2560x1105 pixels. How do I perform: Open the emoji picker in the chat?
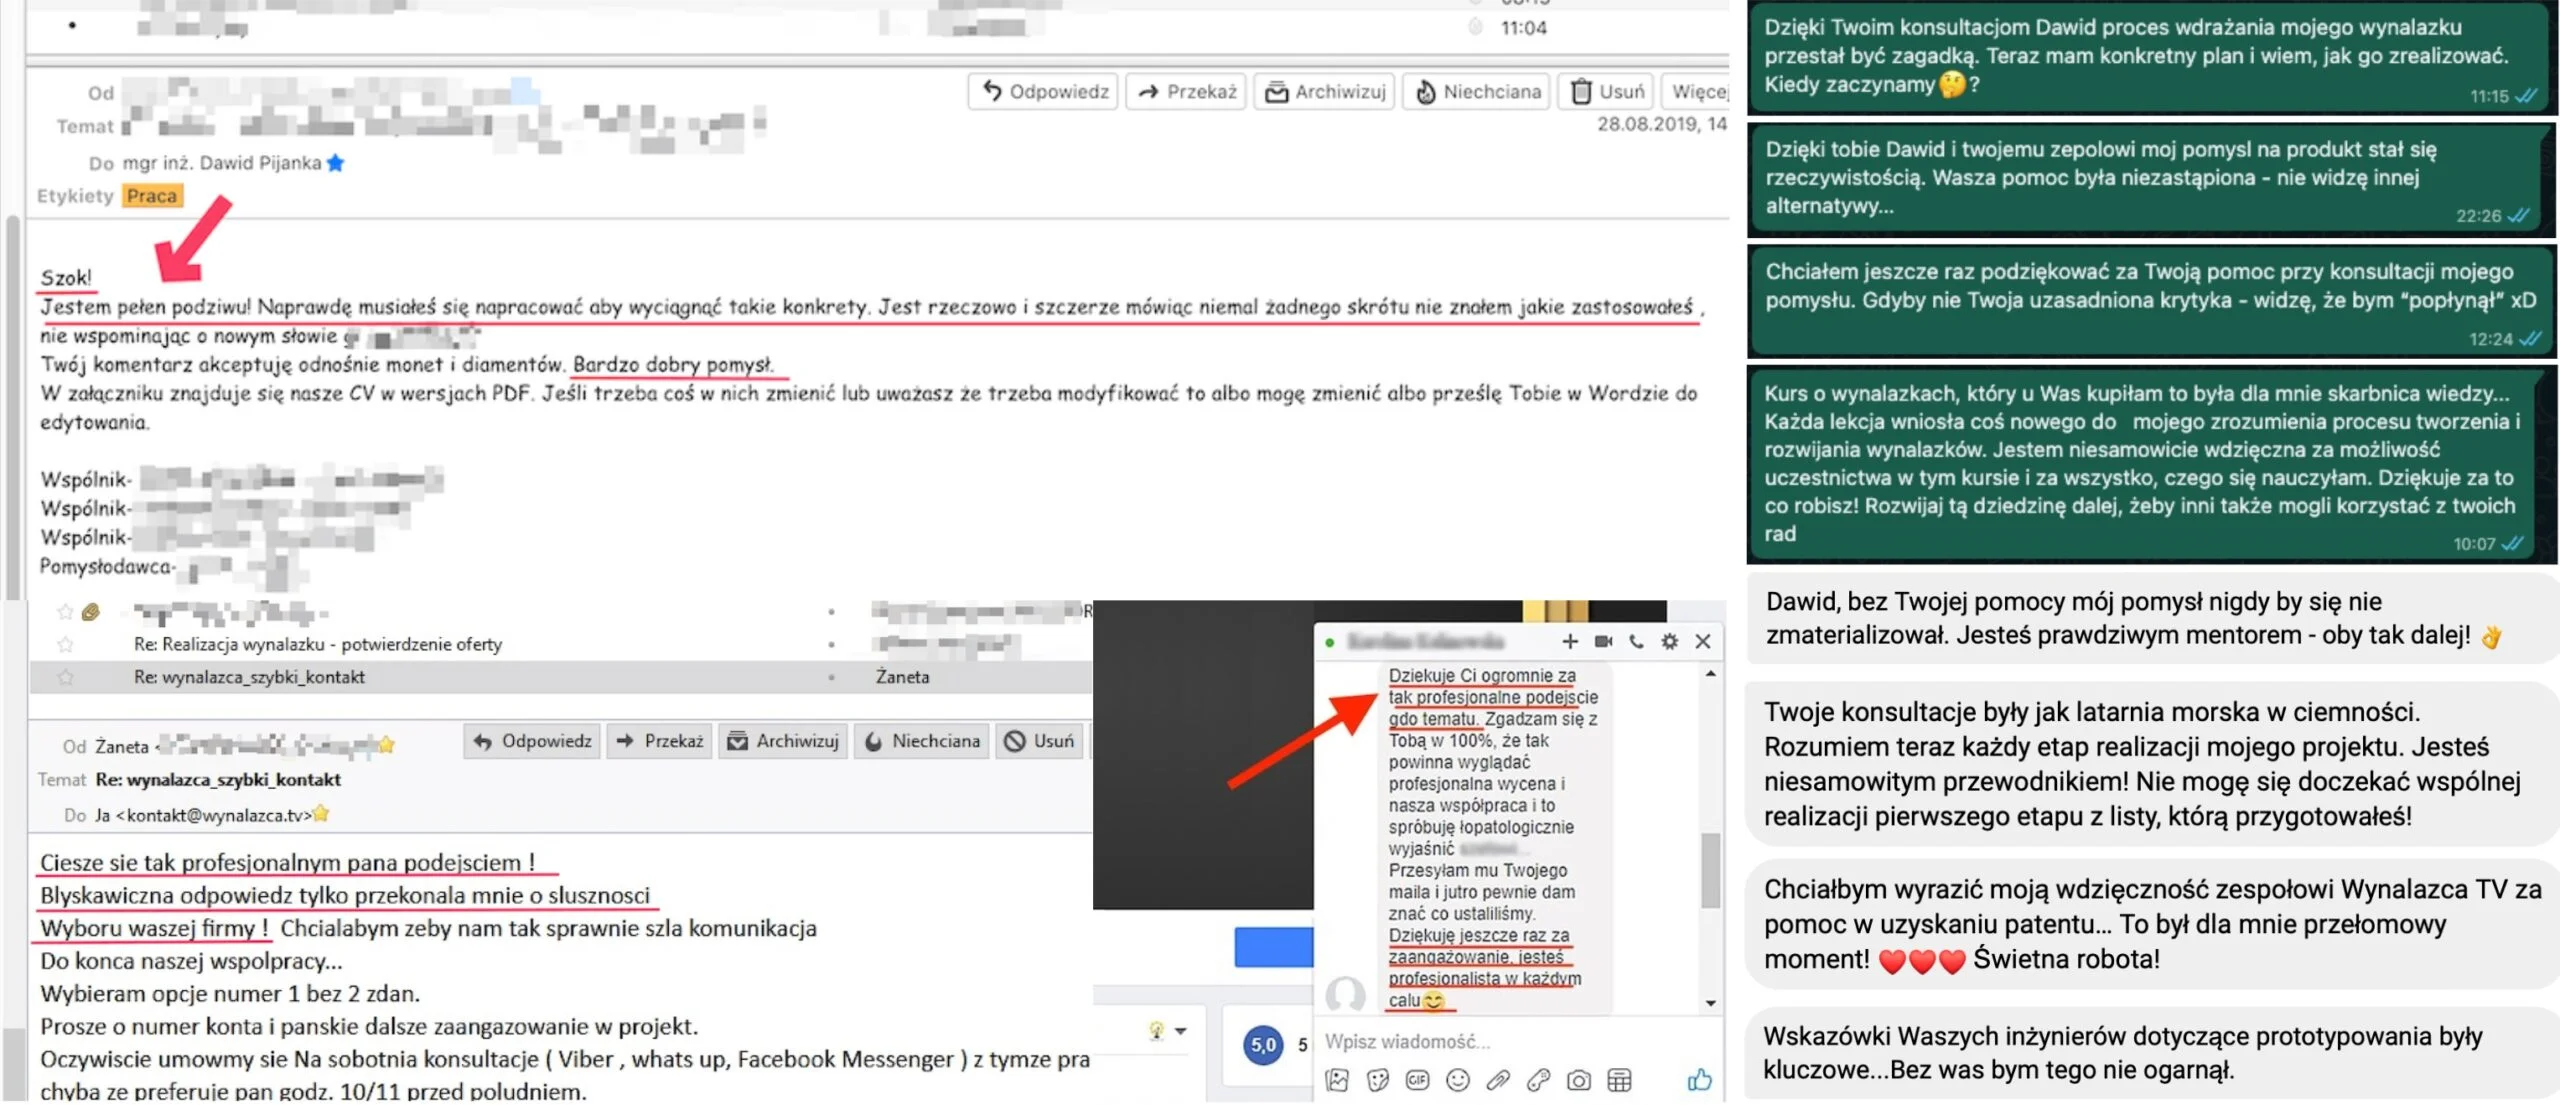pyautogui.click(x=1458, y=1080)
